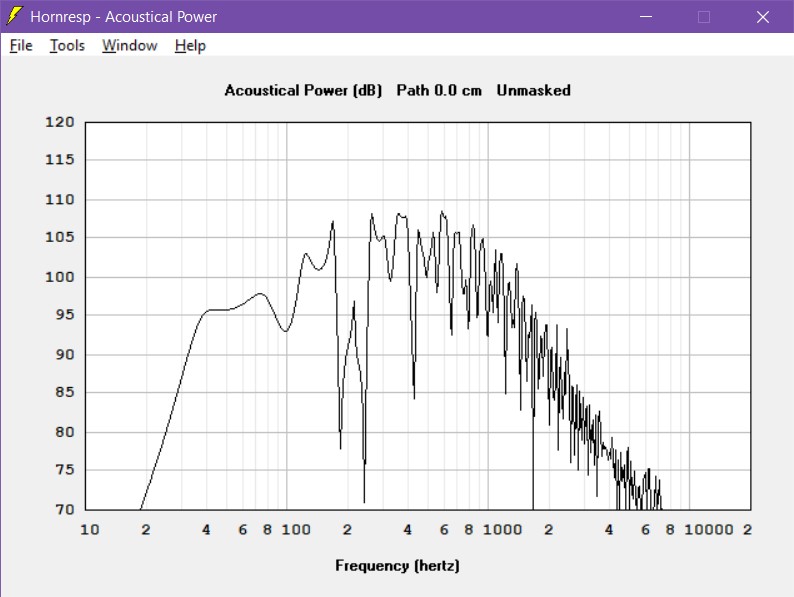Click the 90 dB axis value
This screenshot has width=794, height=597.
click(65, 354)
